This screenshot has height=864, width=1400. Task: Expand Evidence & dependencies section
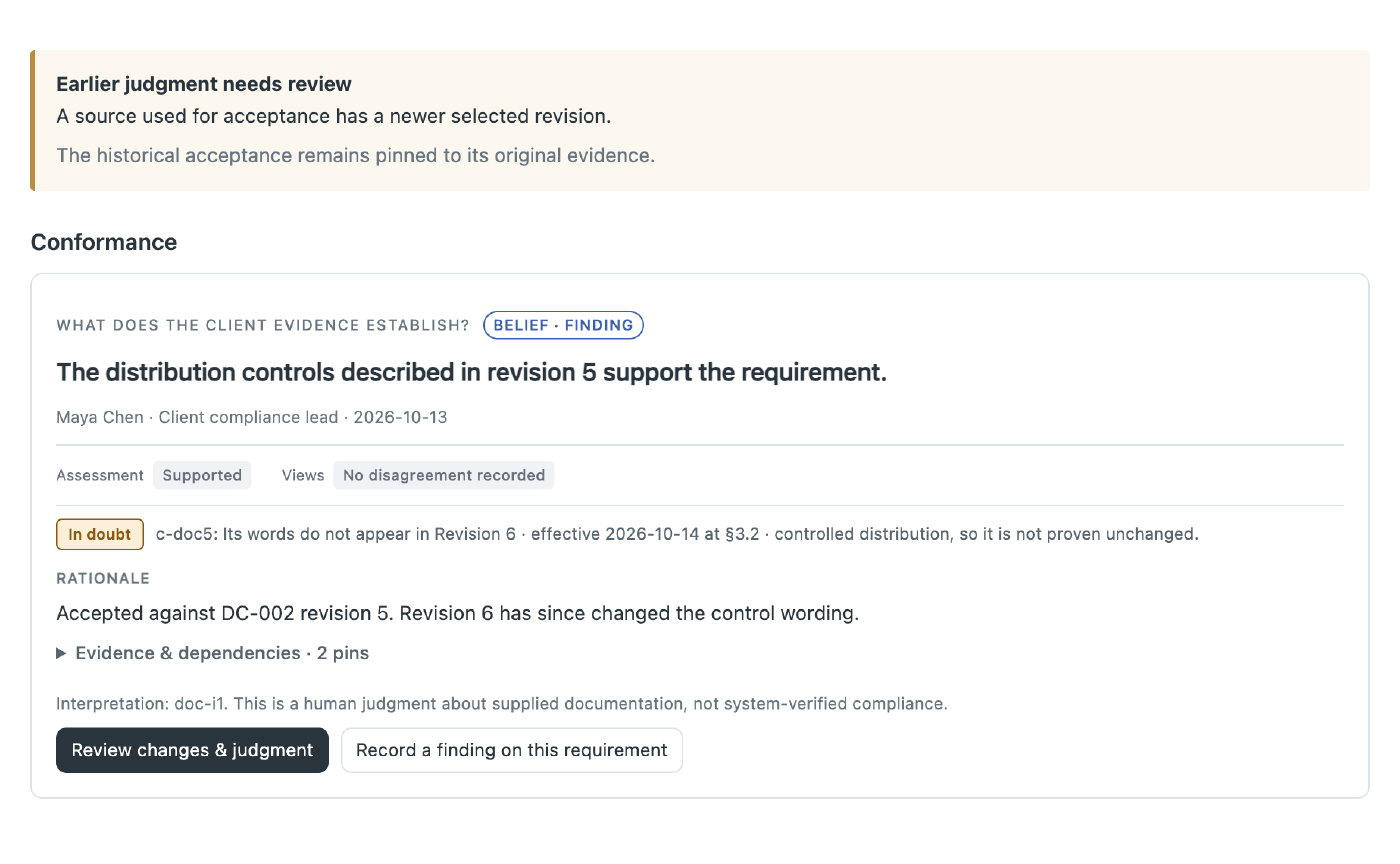(x=213, y=653)
